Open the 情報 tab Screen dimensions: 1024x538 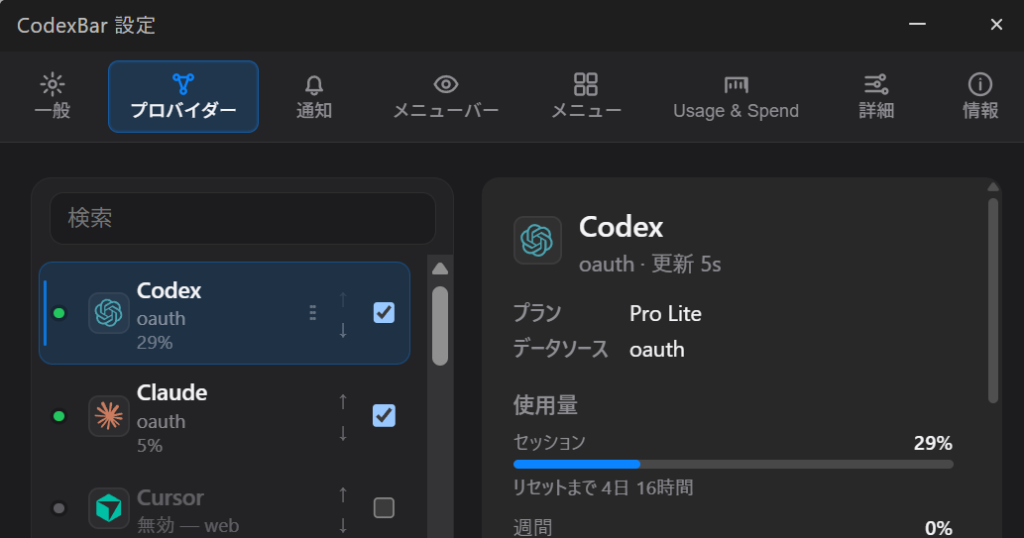click(x=980, y=97)
